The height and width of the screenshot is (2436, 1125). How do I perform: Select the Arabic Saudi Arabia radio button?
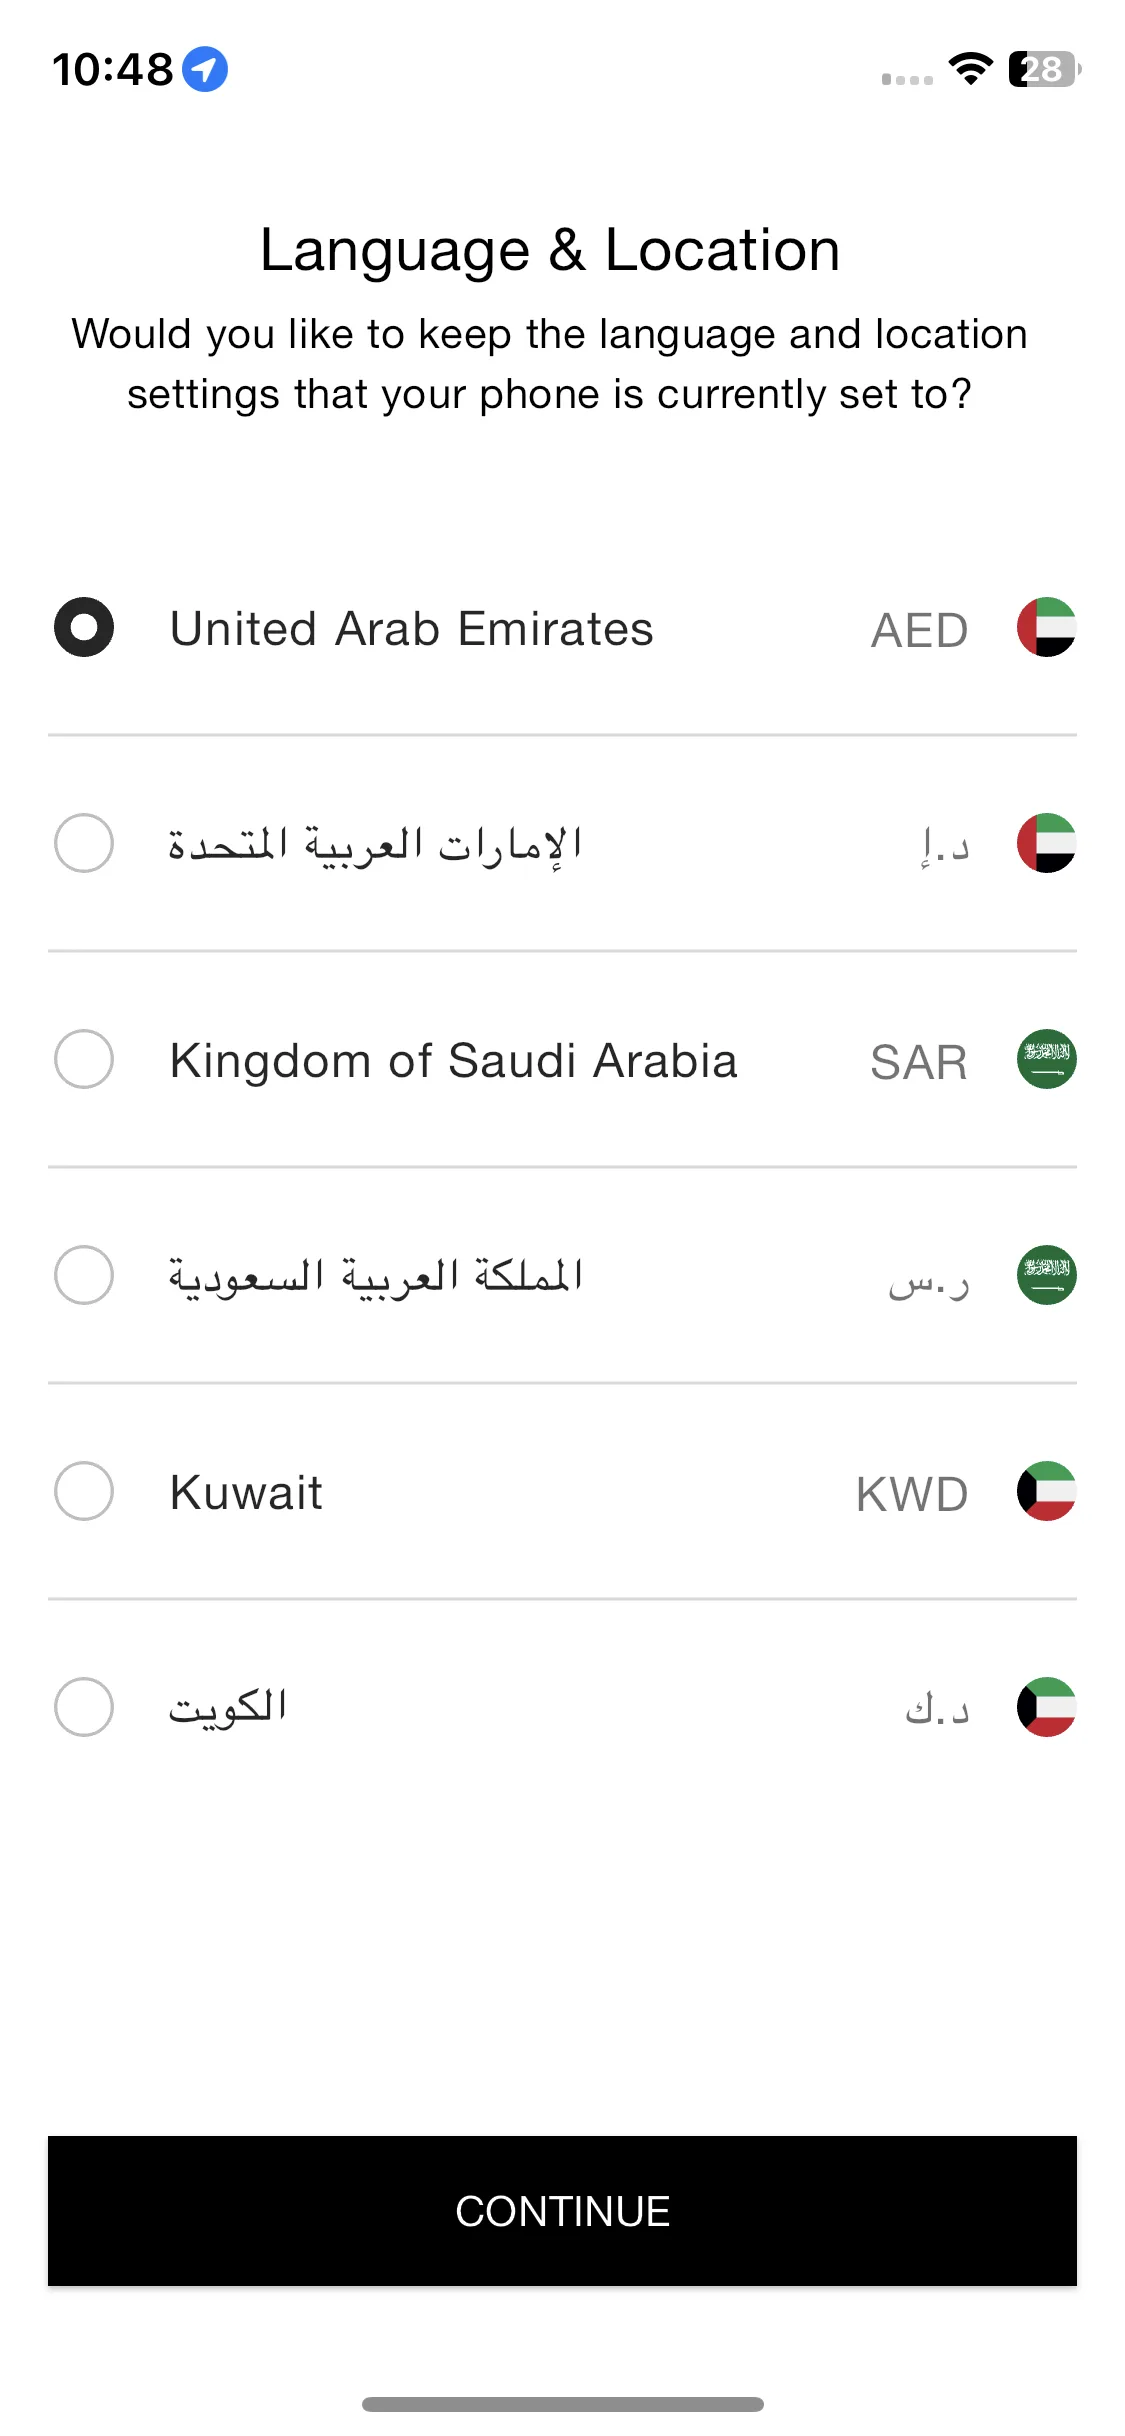(84, 1275)
